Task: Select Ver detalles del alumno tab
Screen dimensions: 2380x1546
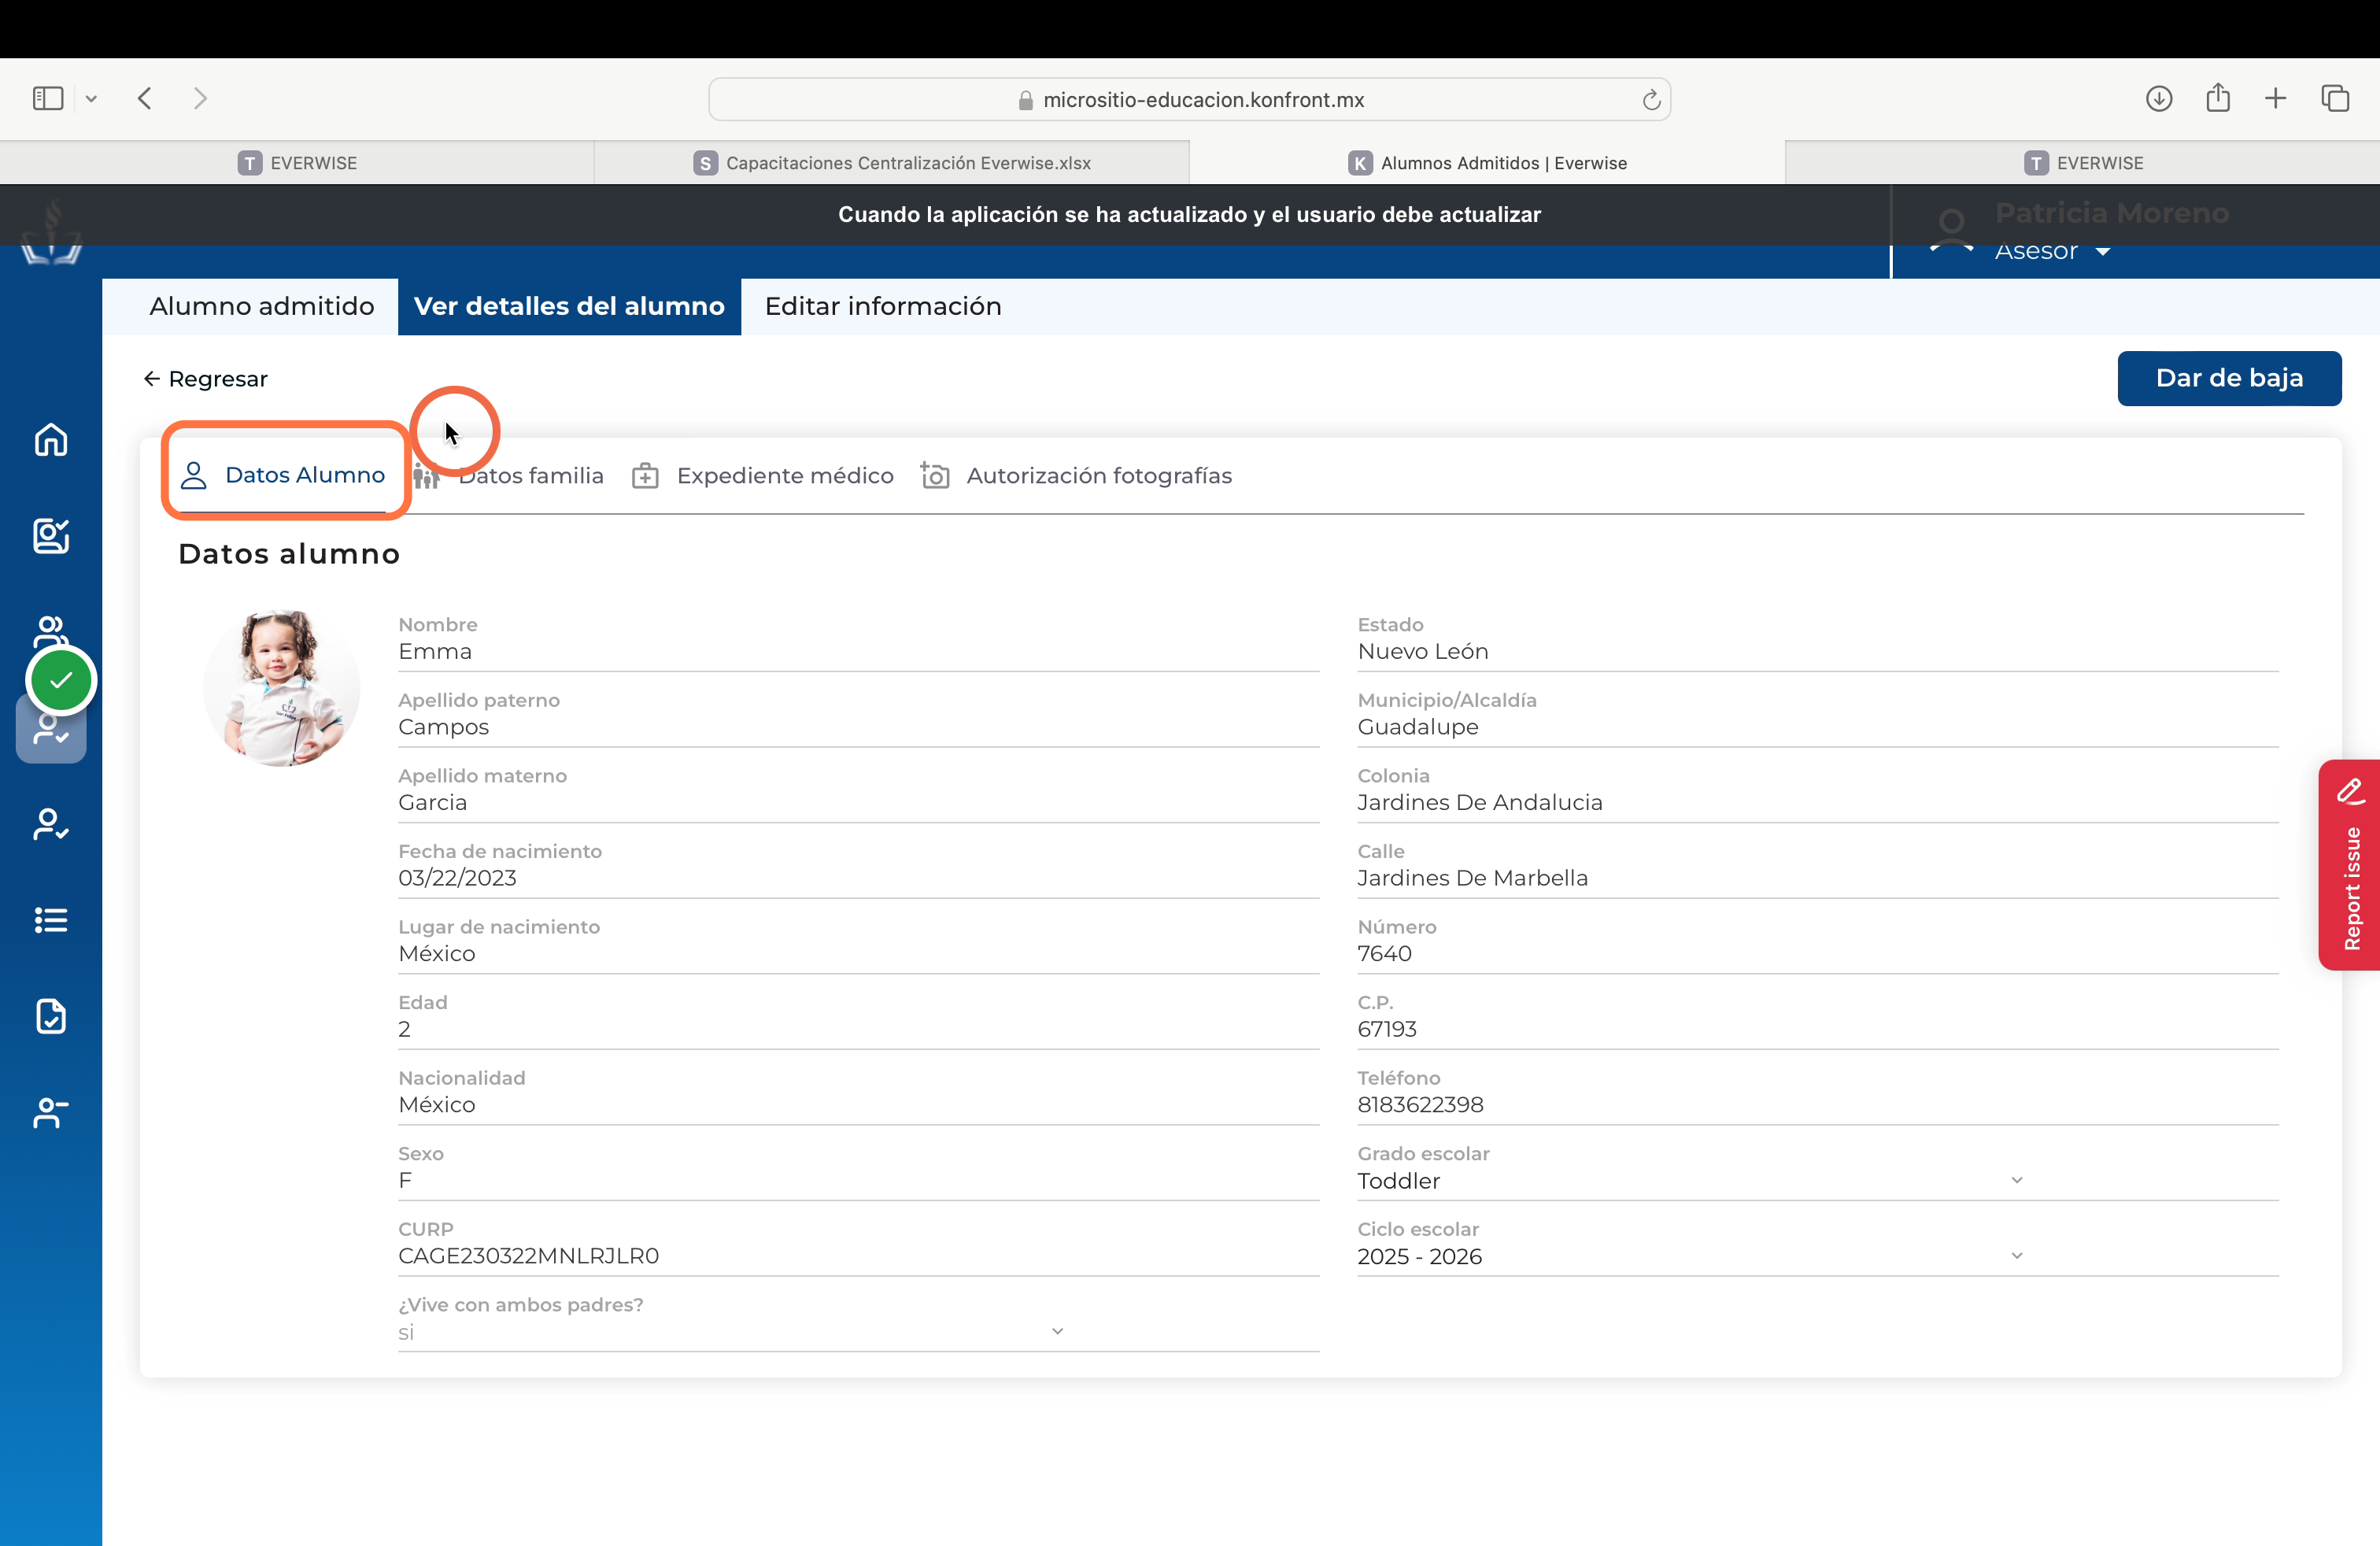Action: [x=569, y=306]
